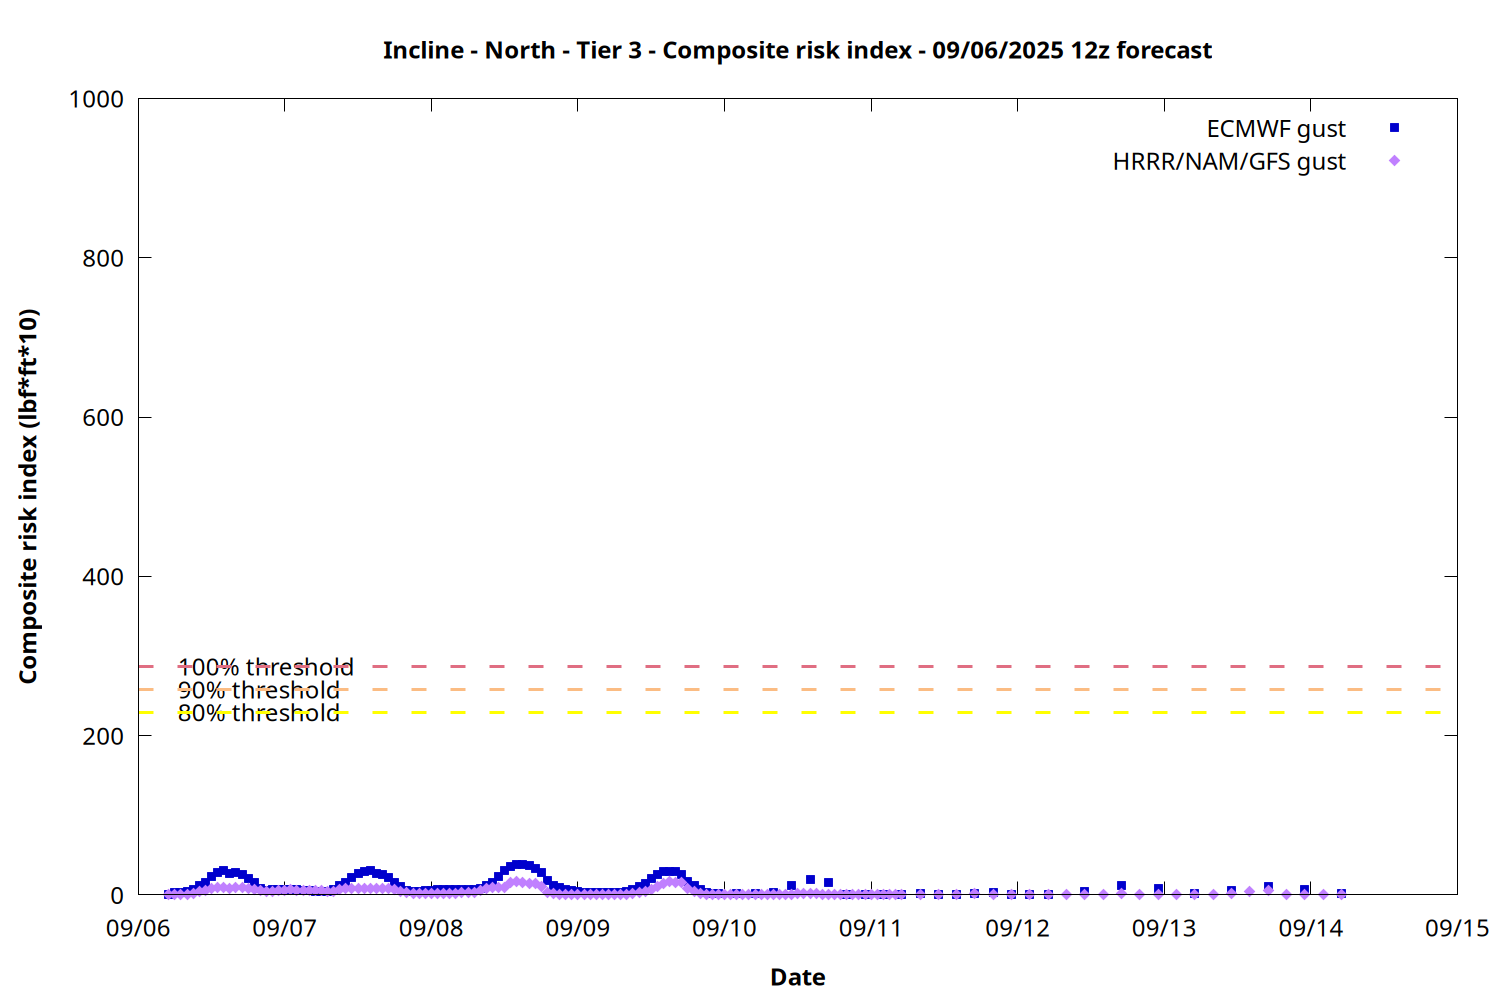This screenshot has width=1500, height=1000.
Task: Click the y-axis label 400
Action: pyautogui.click(x=103, y=577)
